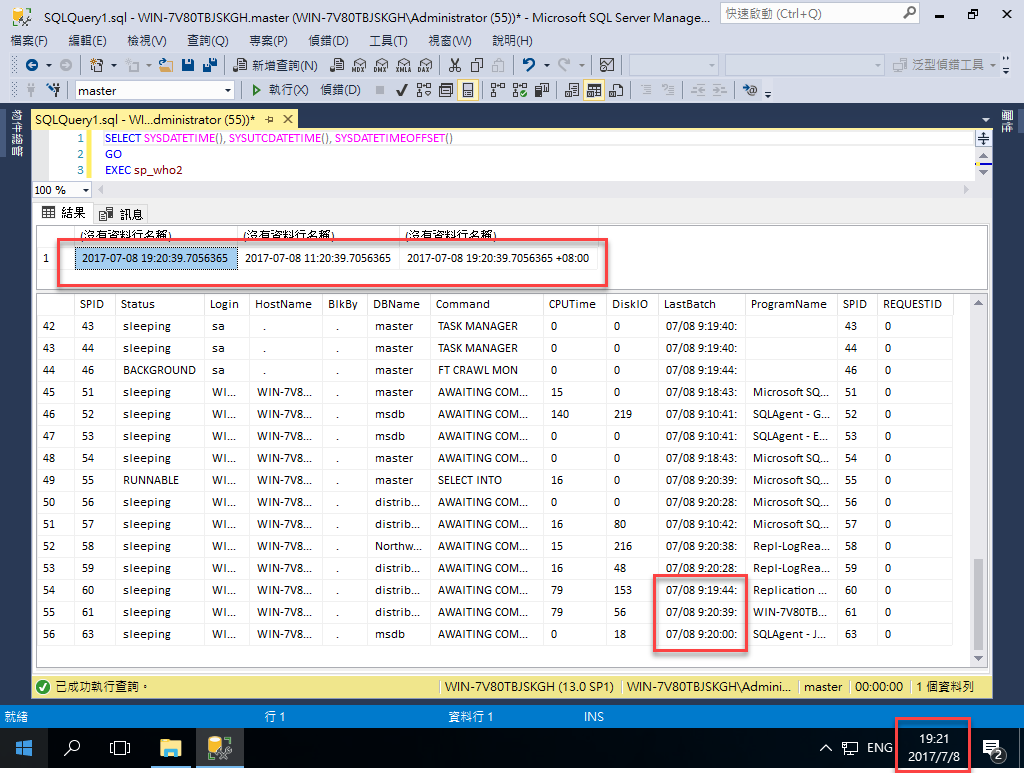Viewport: 1024px width, 773px height.
Task: Open the master database dropdown
Action: coord(228,90)
